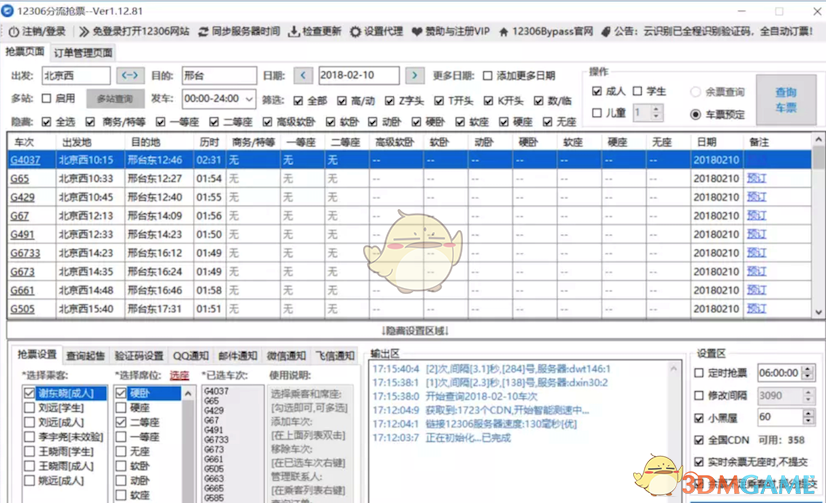
Task: Increase the 儿童 count stepper
Action: point(656,109)
